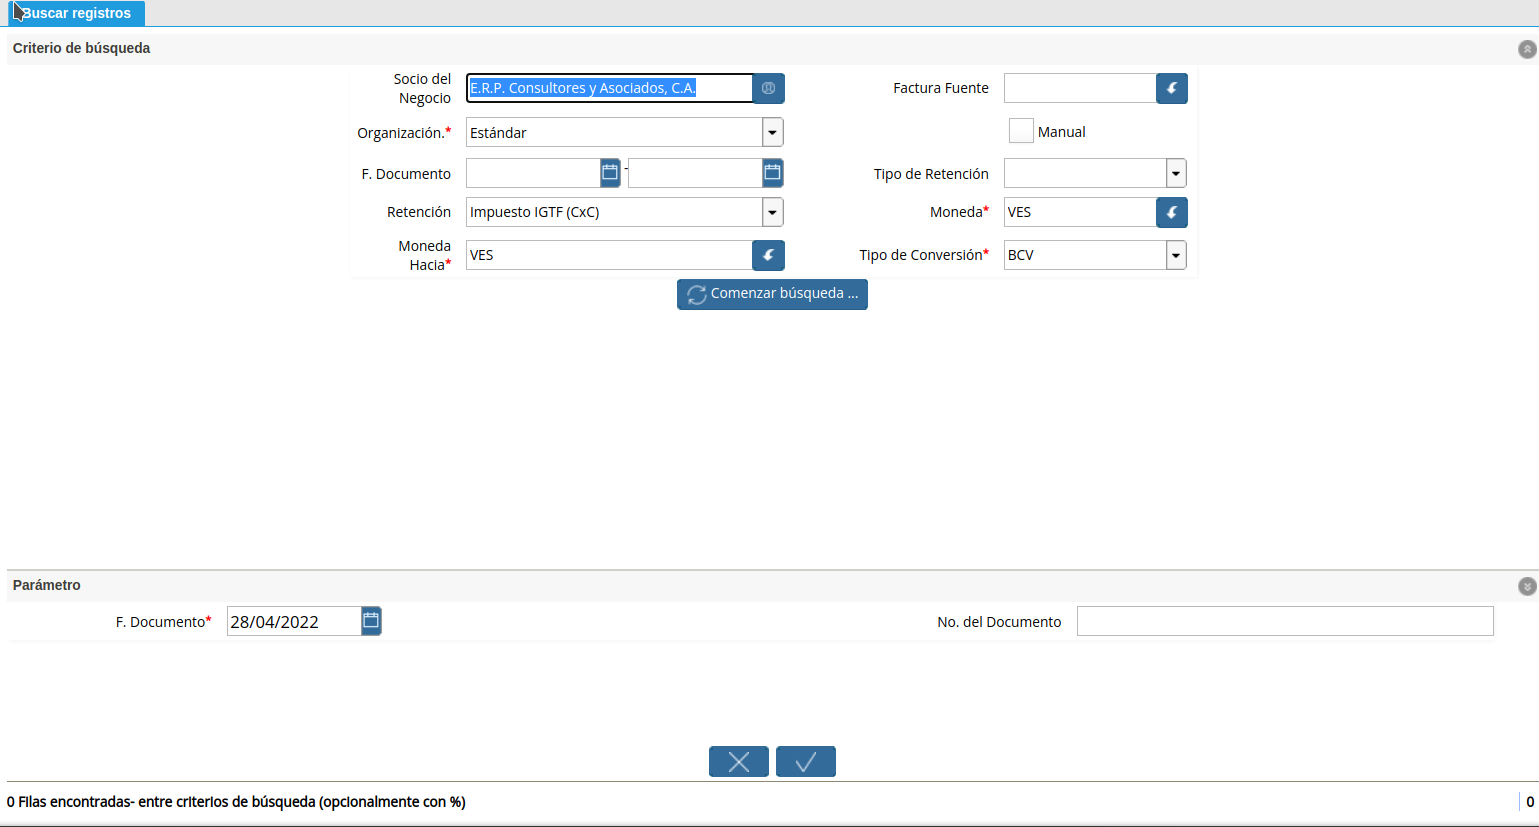
Task: Click the Moneda Hacia input field
Action: pos(609,255)
